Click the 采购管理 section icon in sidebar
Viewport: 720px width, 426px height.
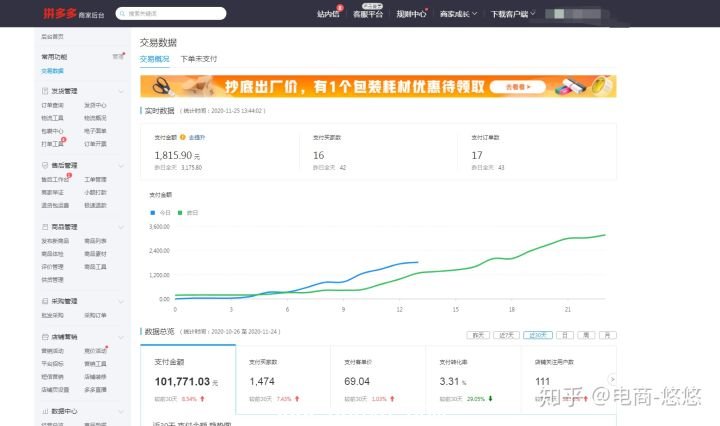pos(45,301)
